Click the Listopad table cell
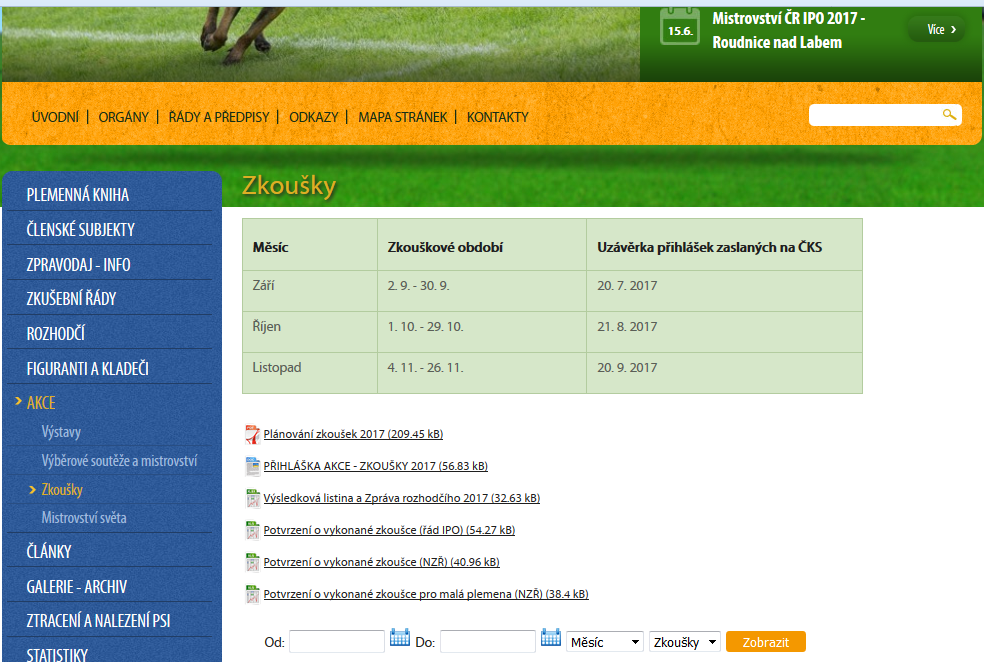The image size is (984, 662). (310, 373)
